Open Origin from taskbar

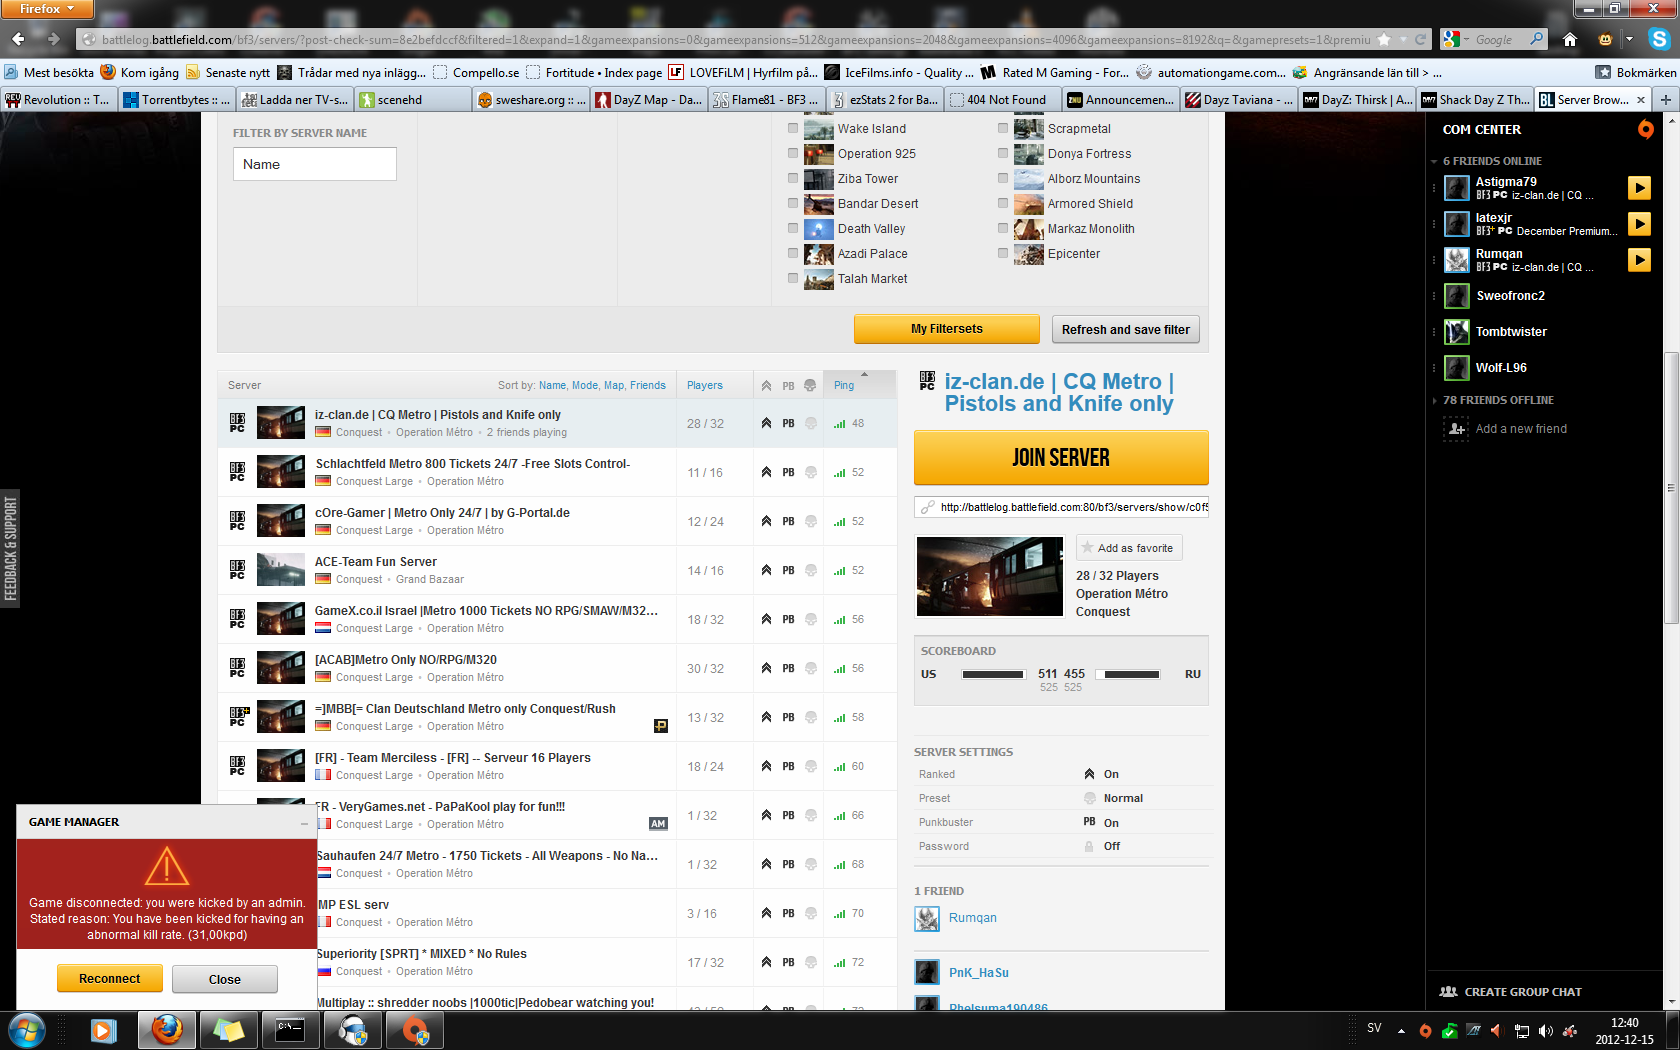tap(414, 1030)
